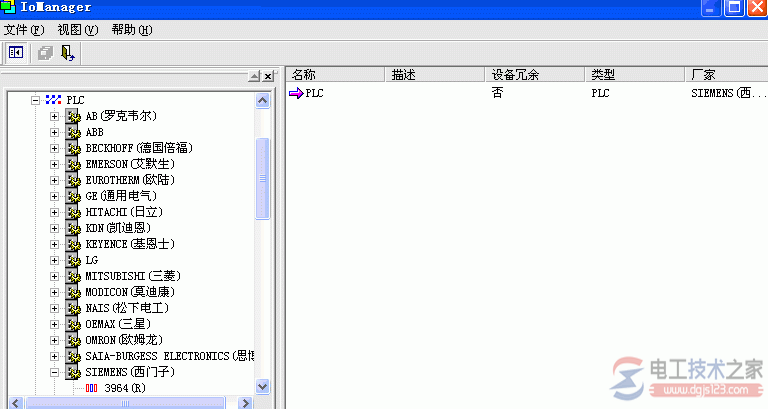The width and height of the screenshot is (768, 409).
Task: Click the tree vertical scrollbar thumb
Action: pyautogui.click(x=263, y=178)
